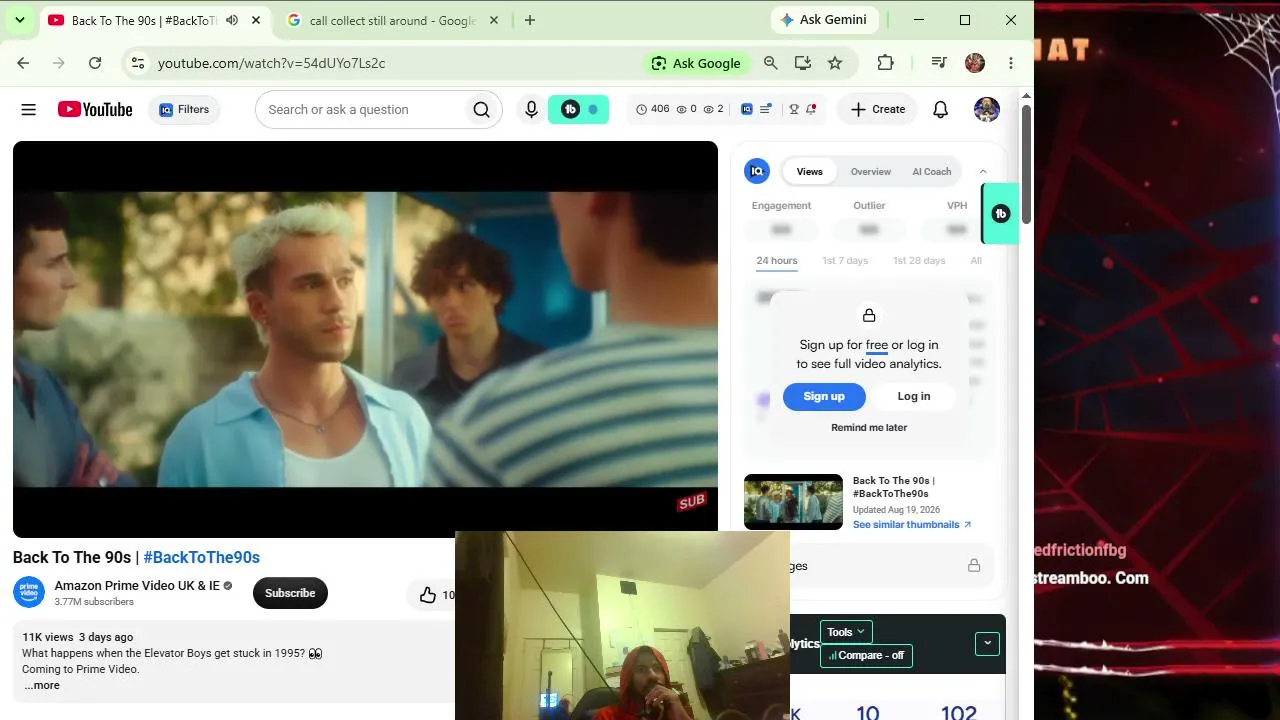The height and width of the screenshot is (720, 1280).
Task: Open the Chrome tab search dropdown
Action: [x=19, y=20]
